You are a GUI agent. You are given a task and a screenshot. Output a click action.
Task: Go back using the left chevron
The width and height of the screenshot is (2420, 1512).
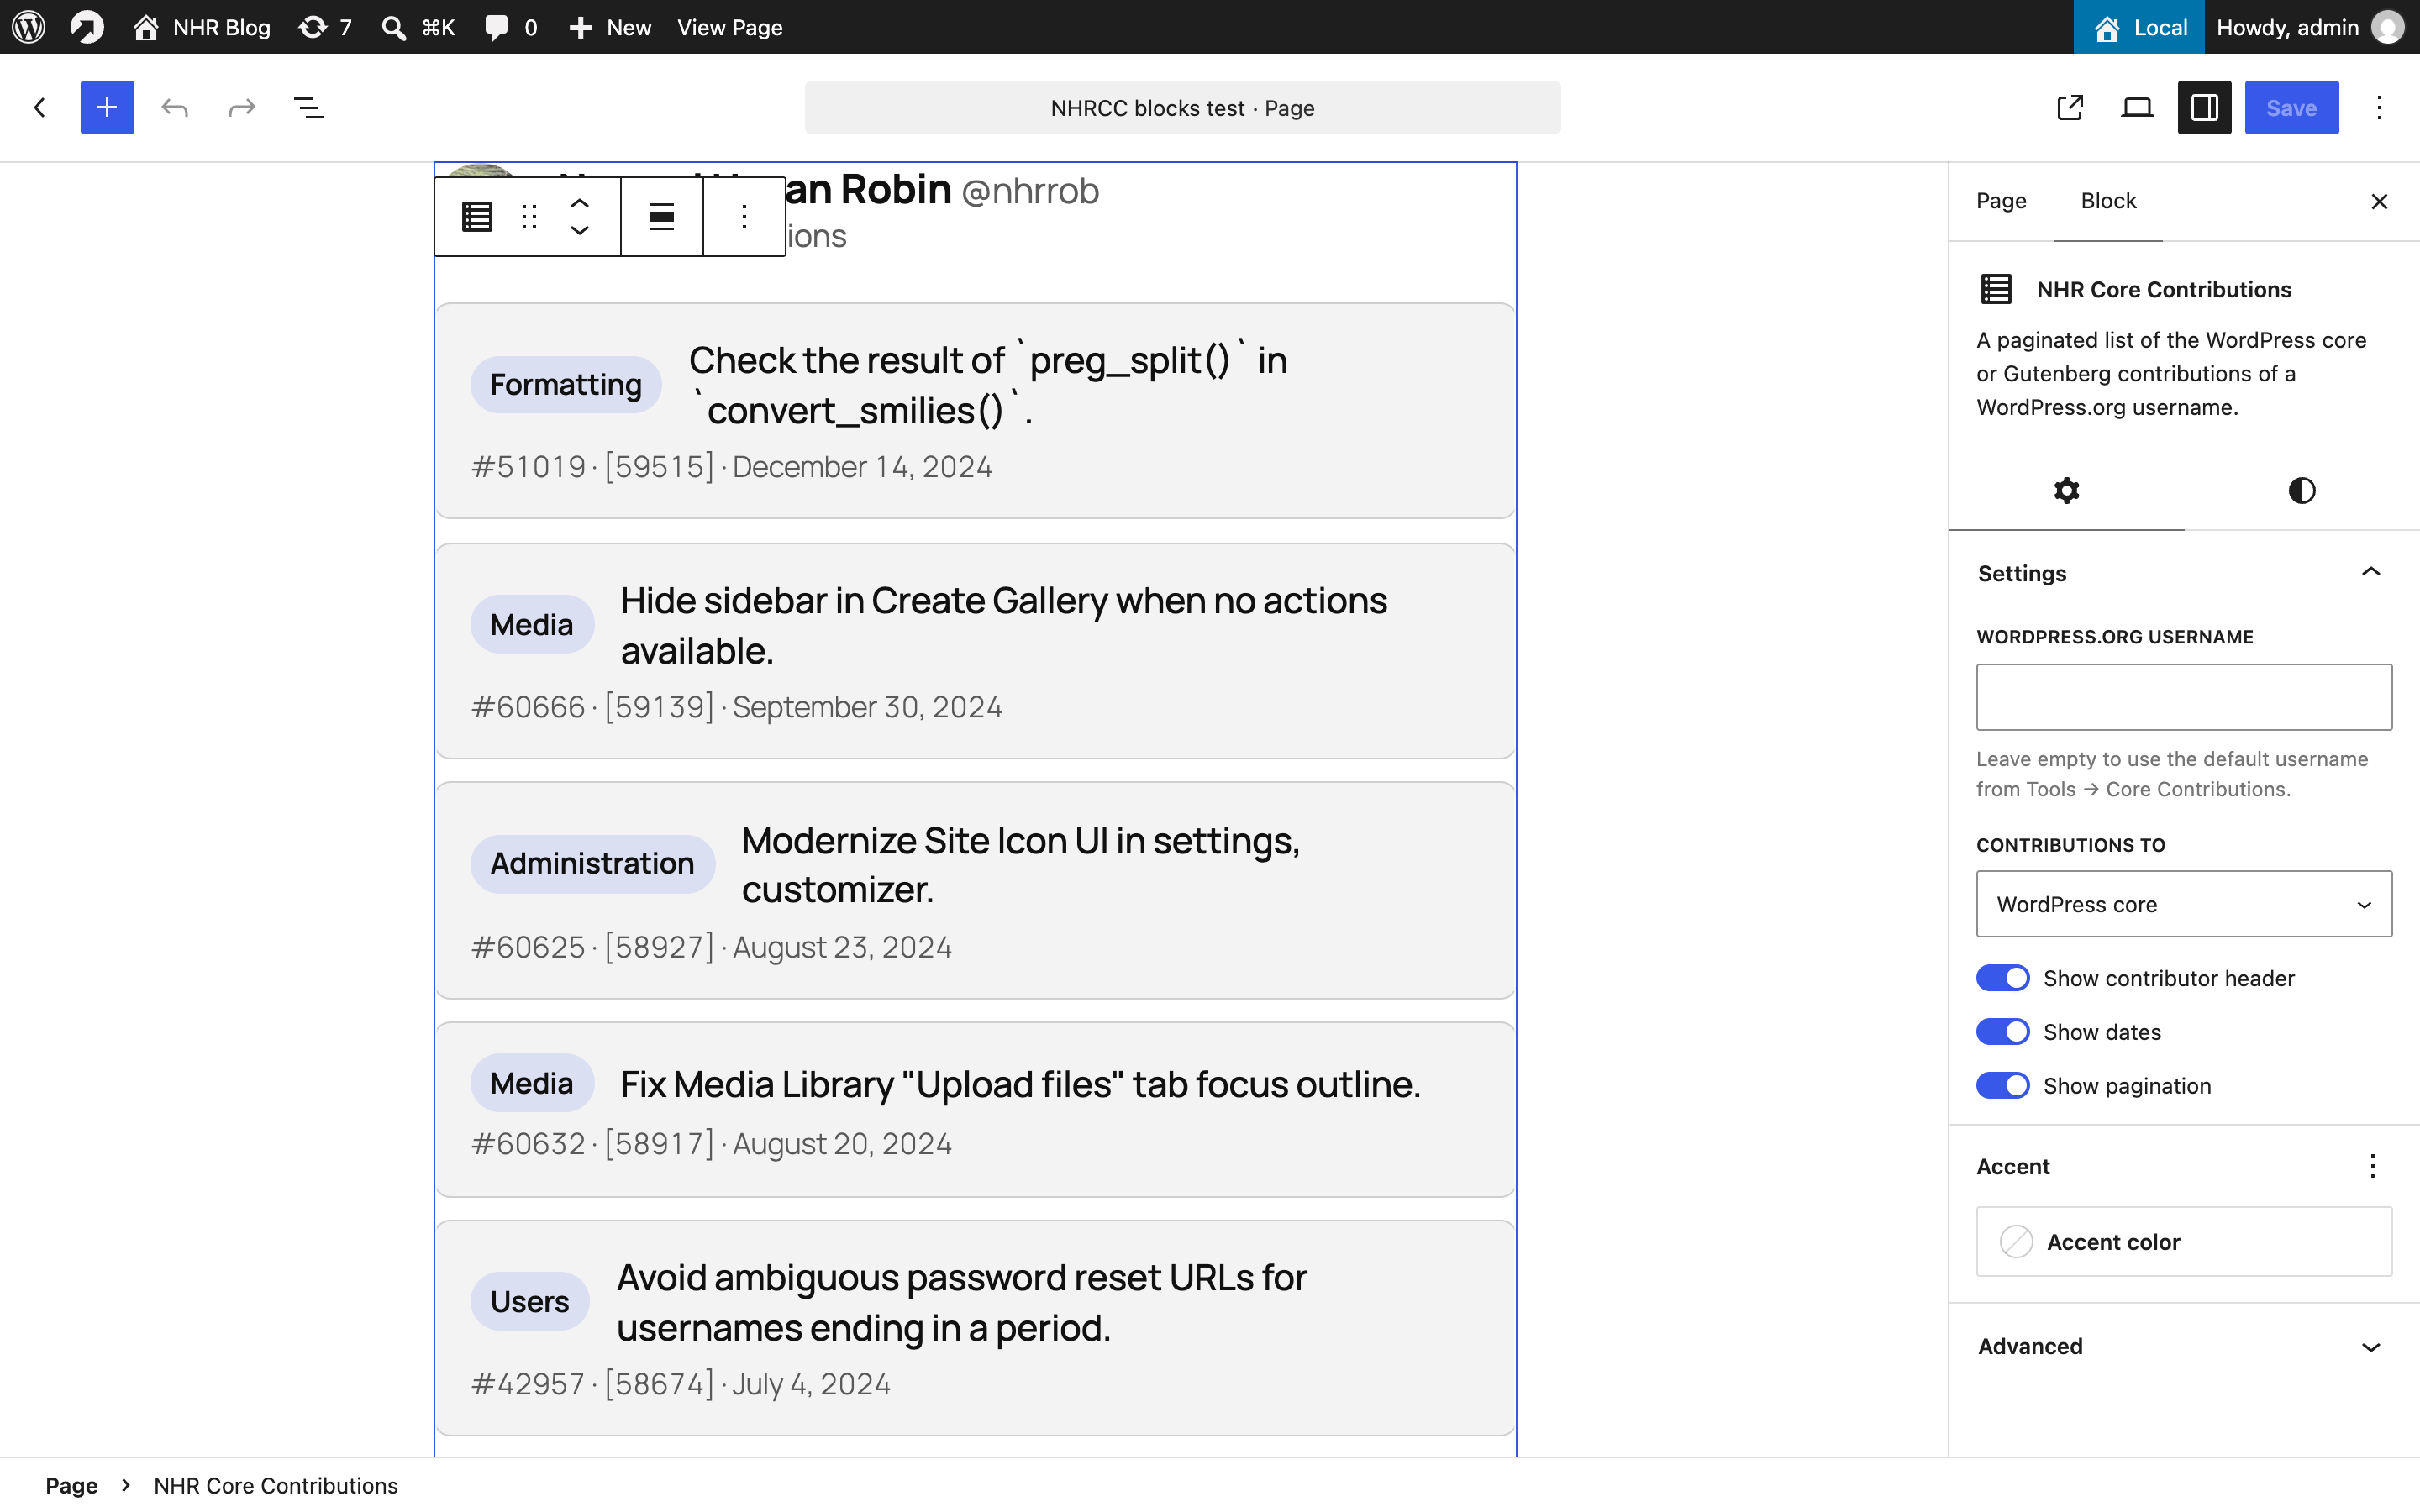[40, 107]
